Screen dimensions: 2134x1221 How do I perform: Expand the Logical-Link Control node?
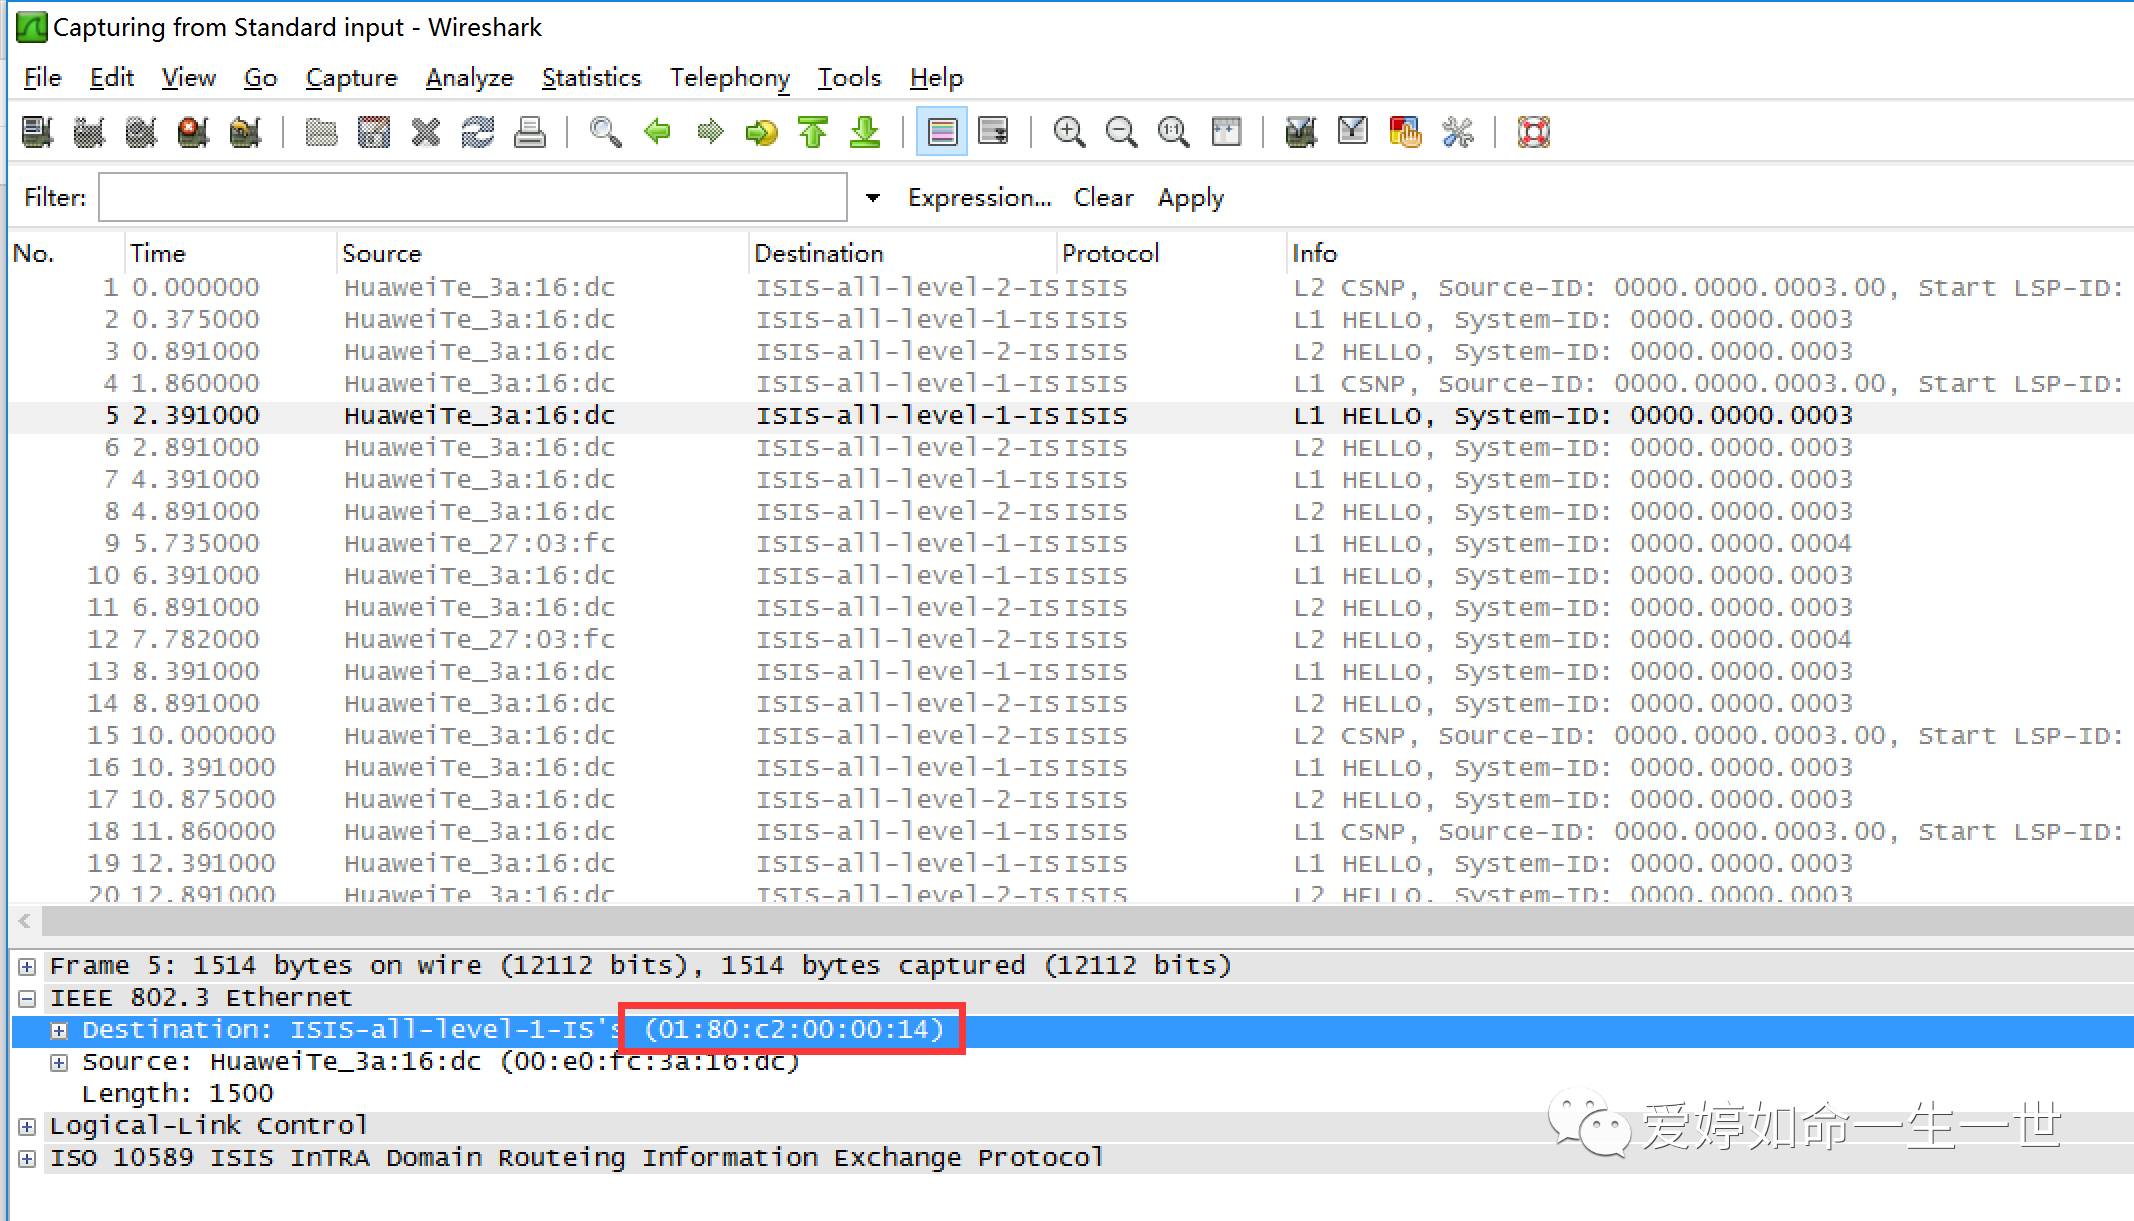point(27,1126)
